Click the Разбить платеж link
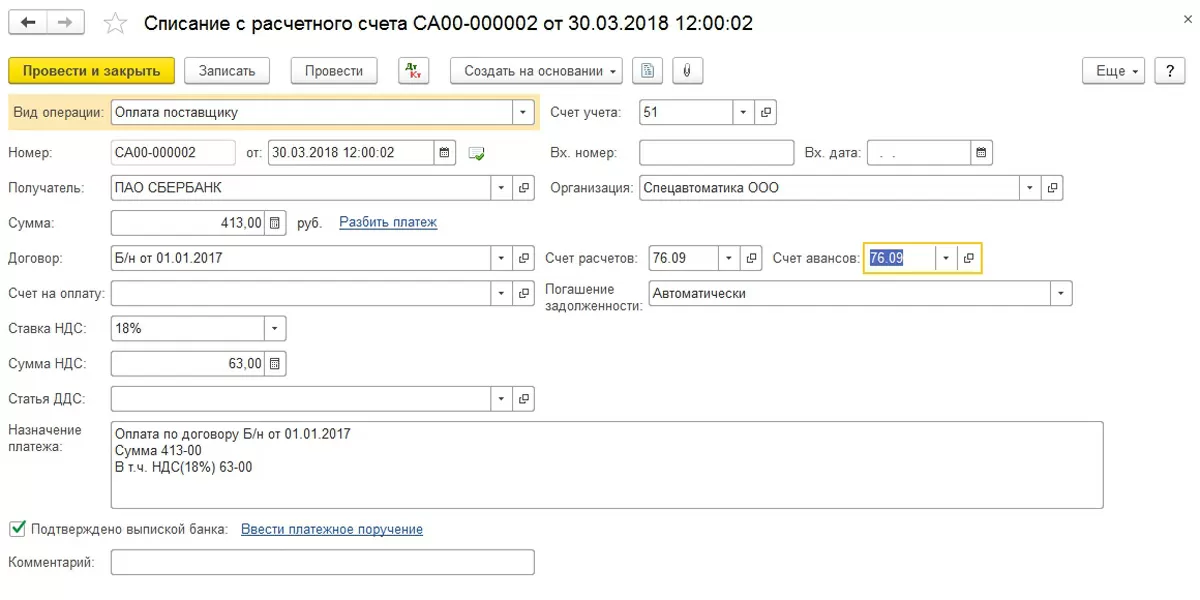 tap(388, 222)
